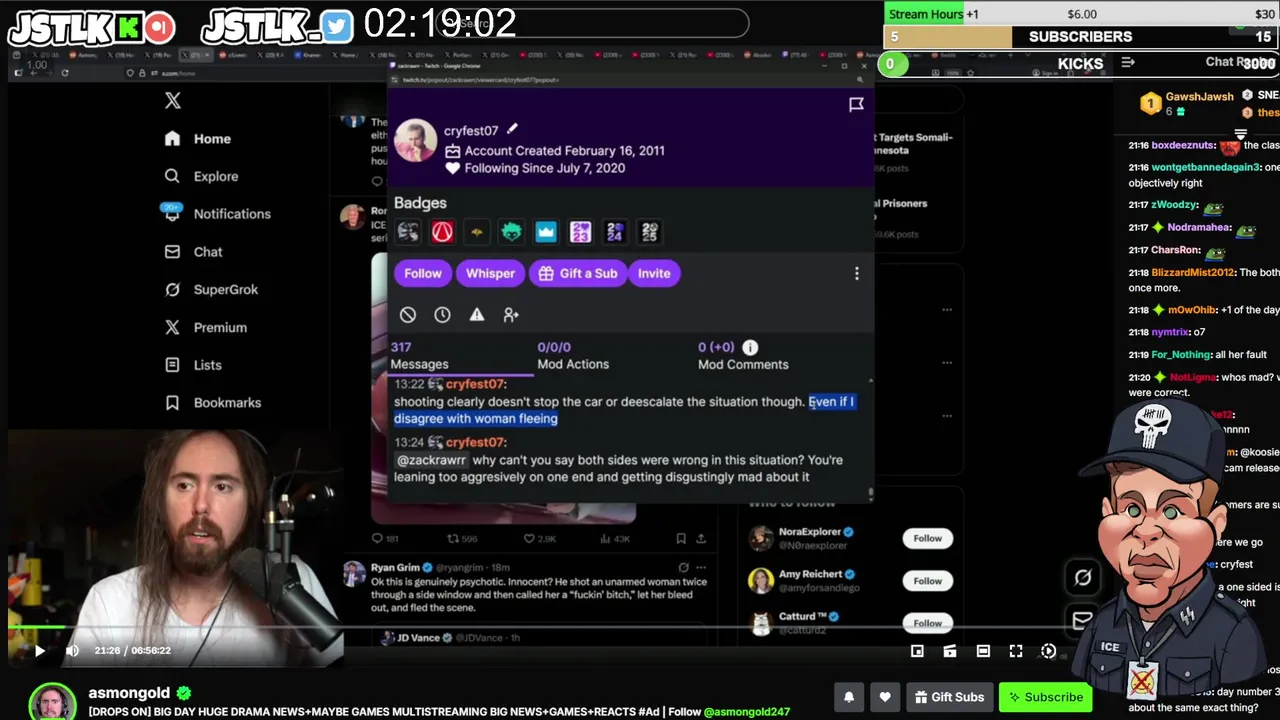Click the 2023 recap badge
Image resolution: width=1280 pixels, height=720 pixels.
click(580, 232)
